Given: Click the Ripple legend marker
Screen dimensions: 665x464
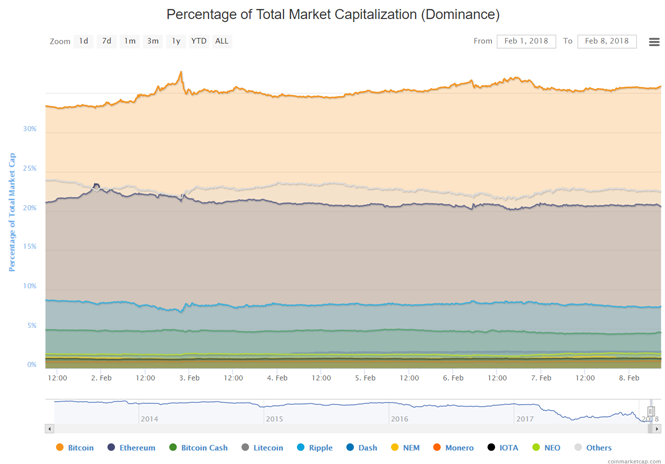Looking at the screenshot, I should (x=301, y=448).
